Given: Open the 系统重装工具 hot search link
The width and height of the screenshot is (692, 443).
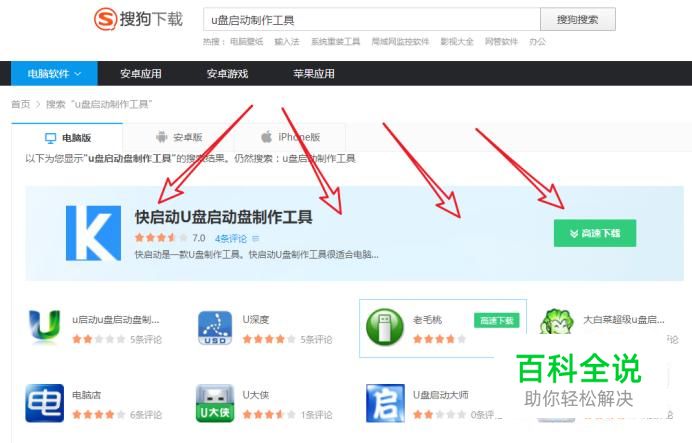Looking at the screenshot, I should click(335, 42).
